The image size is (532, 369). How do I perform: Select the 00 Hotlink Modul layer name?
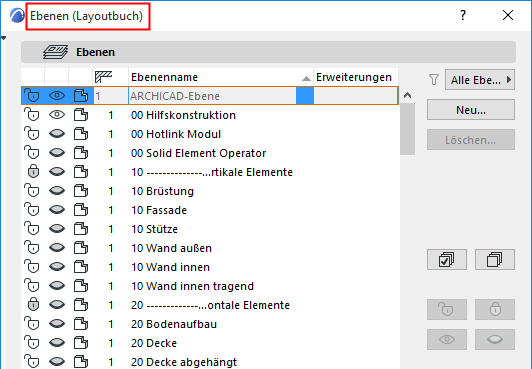[x=176, y=134]
